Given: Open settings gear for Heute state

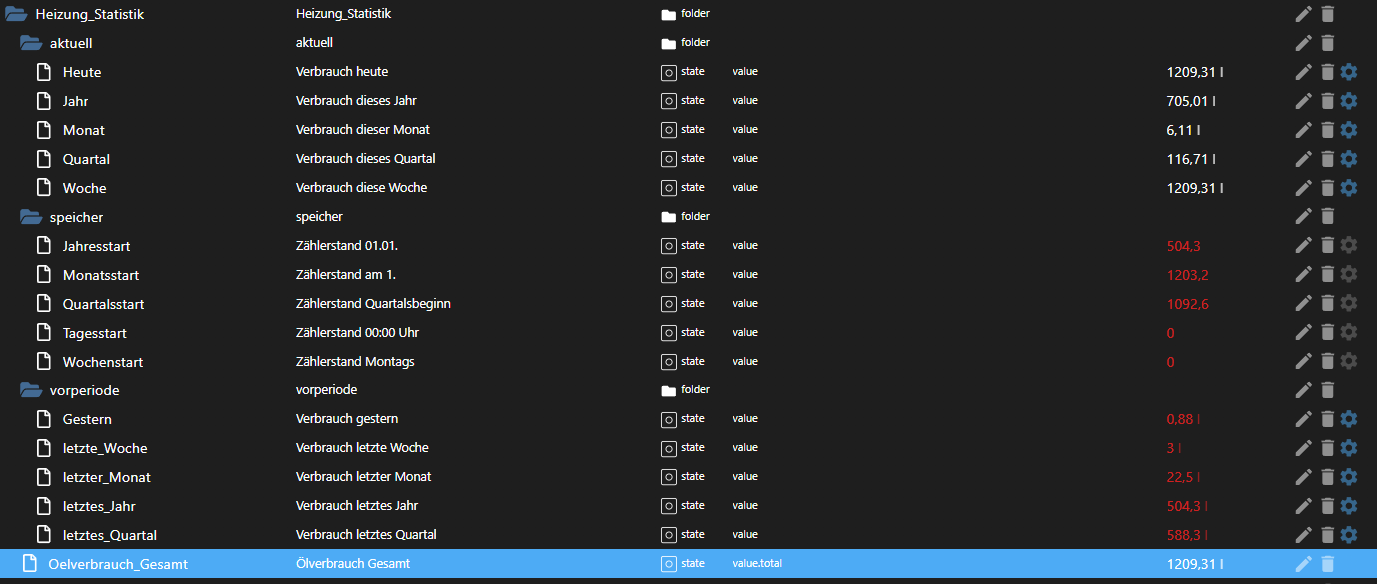Looking at the screenshot, I should (1349, 72).
